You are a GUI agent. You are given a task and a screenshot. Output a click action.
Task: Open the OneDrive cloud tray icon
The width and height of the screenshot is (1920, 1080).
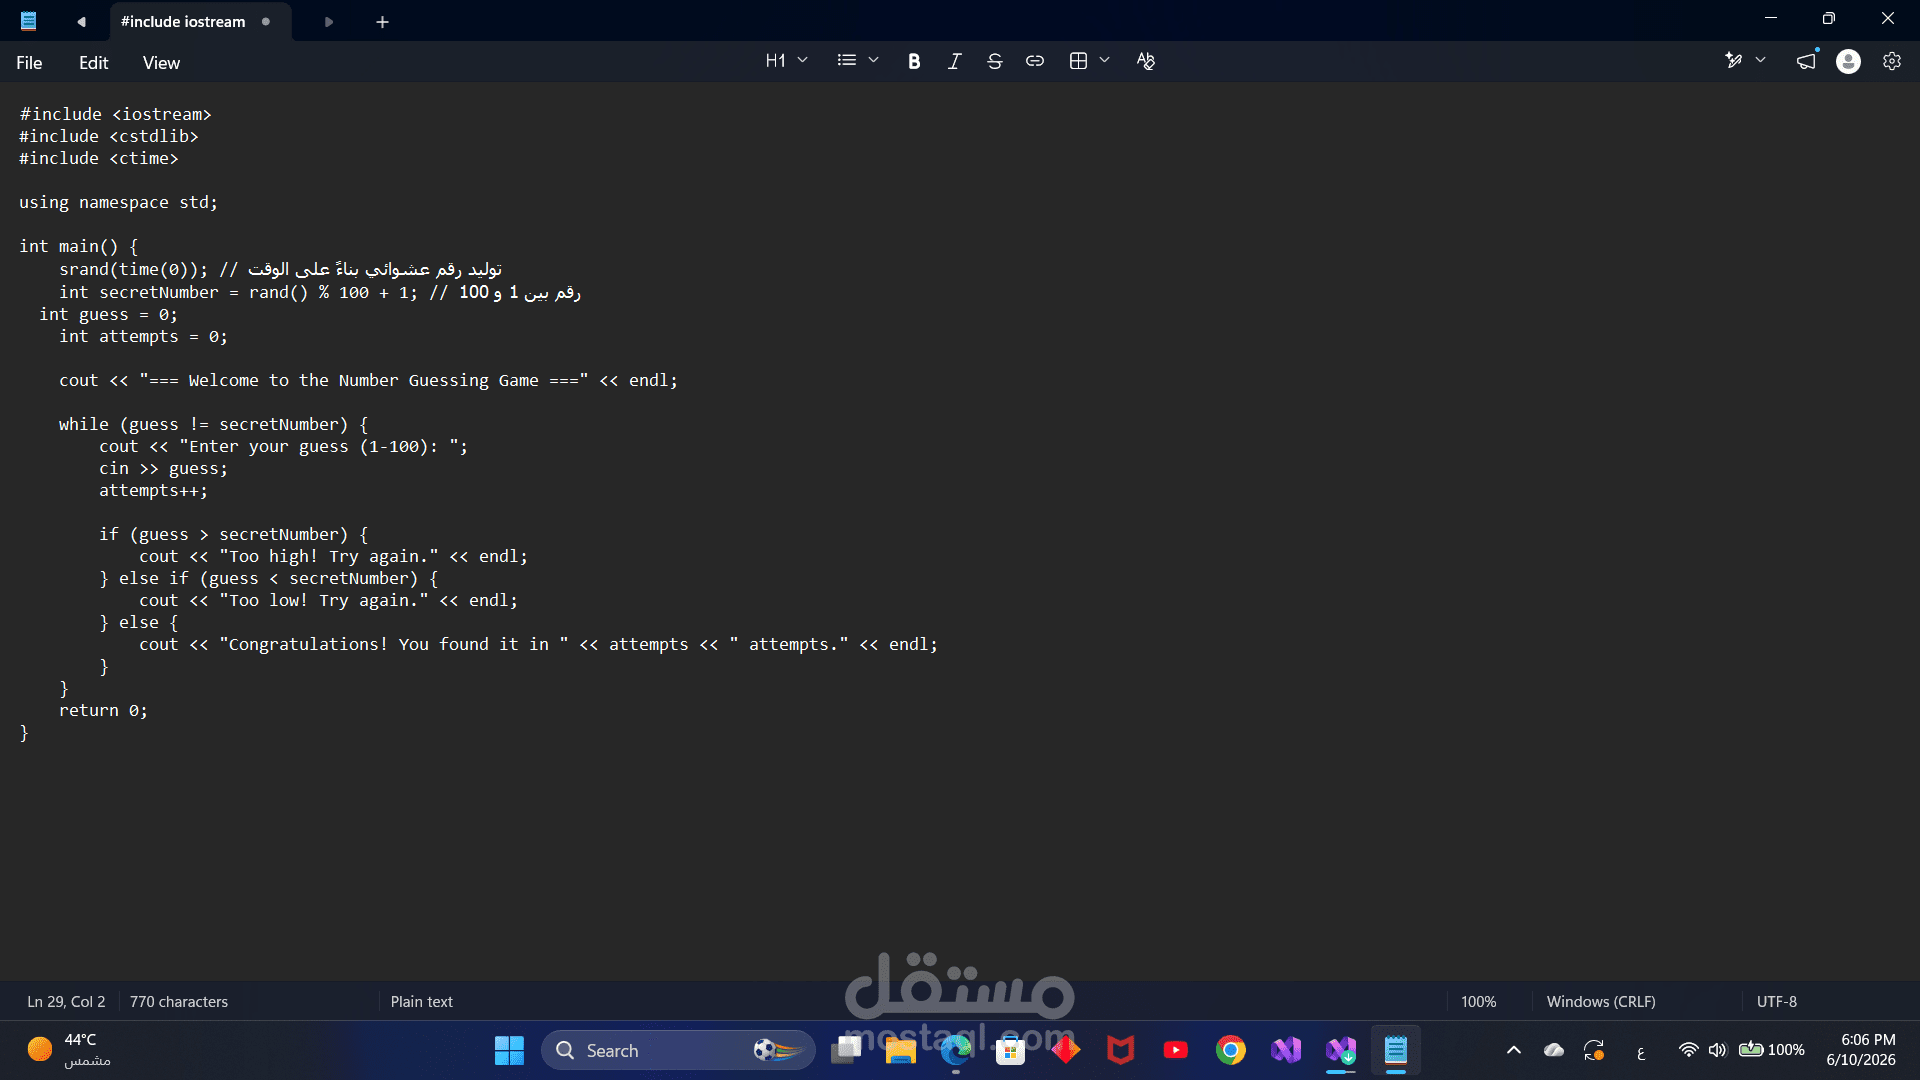coord(1554,1050)
